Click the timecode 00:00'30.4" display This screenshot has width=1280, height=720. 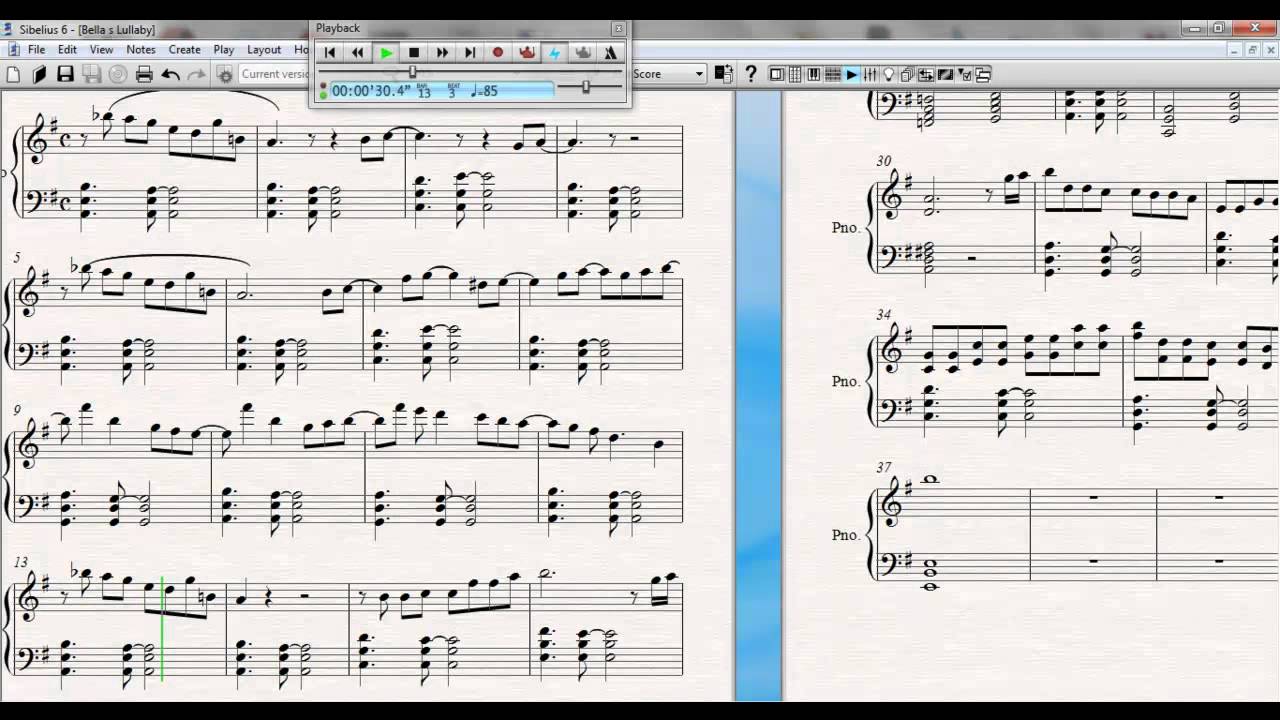371,91
